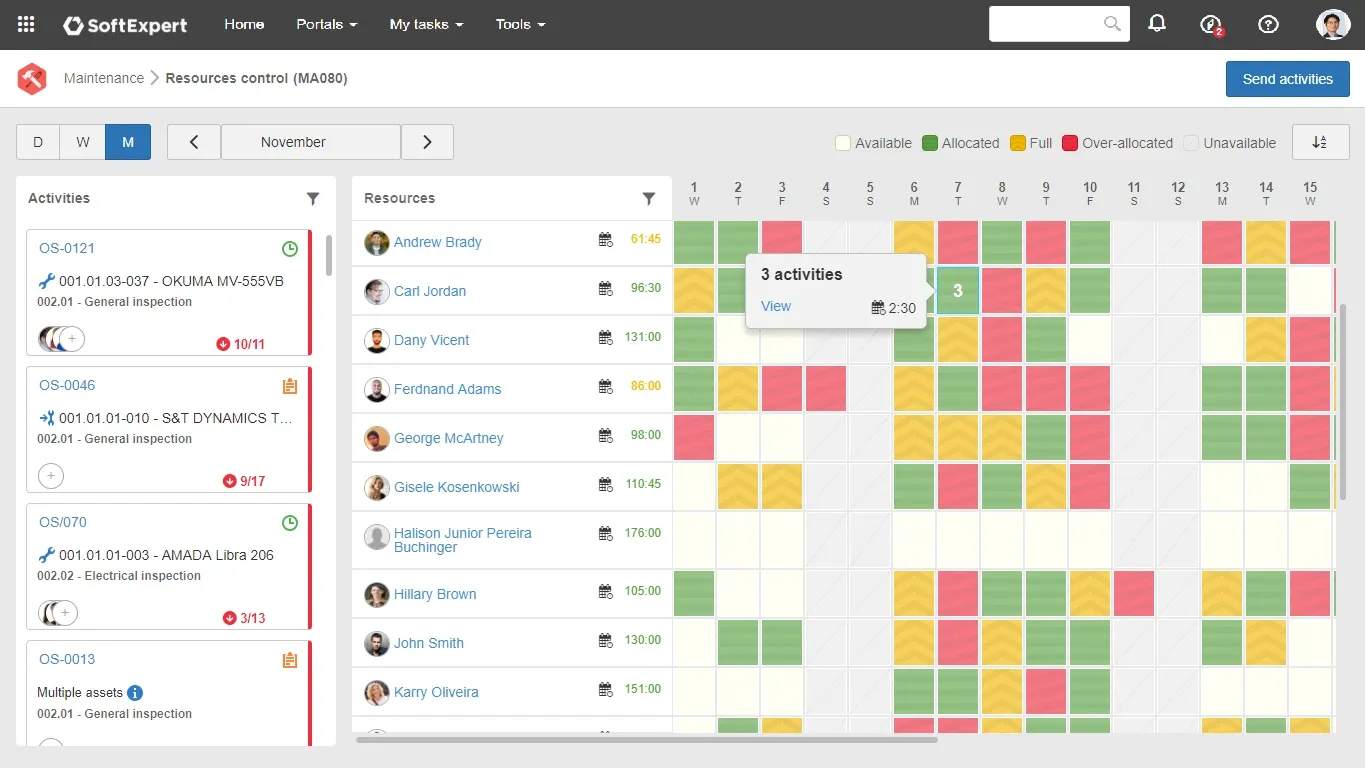Viewport: 1365px width, 768px height.
Task: Go to the Home menu item
Action: tap(244, 25)
